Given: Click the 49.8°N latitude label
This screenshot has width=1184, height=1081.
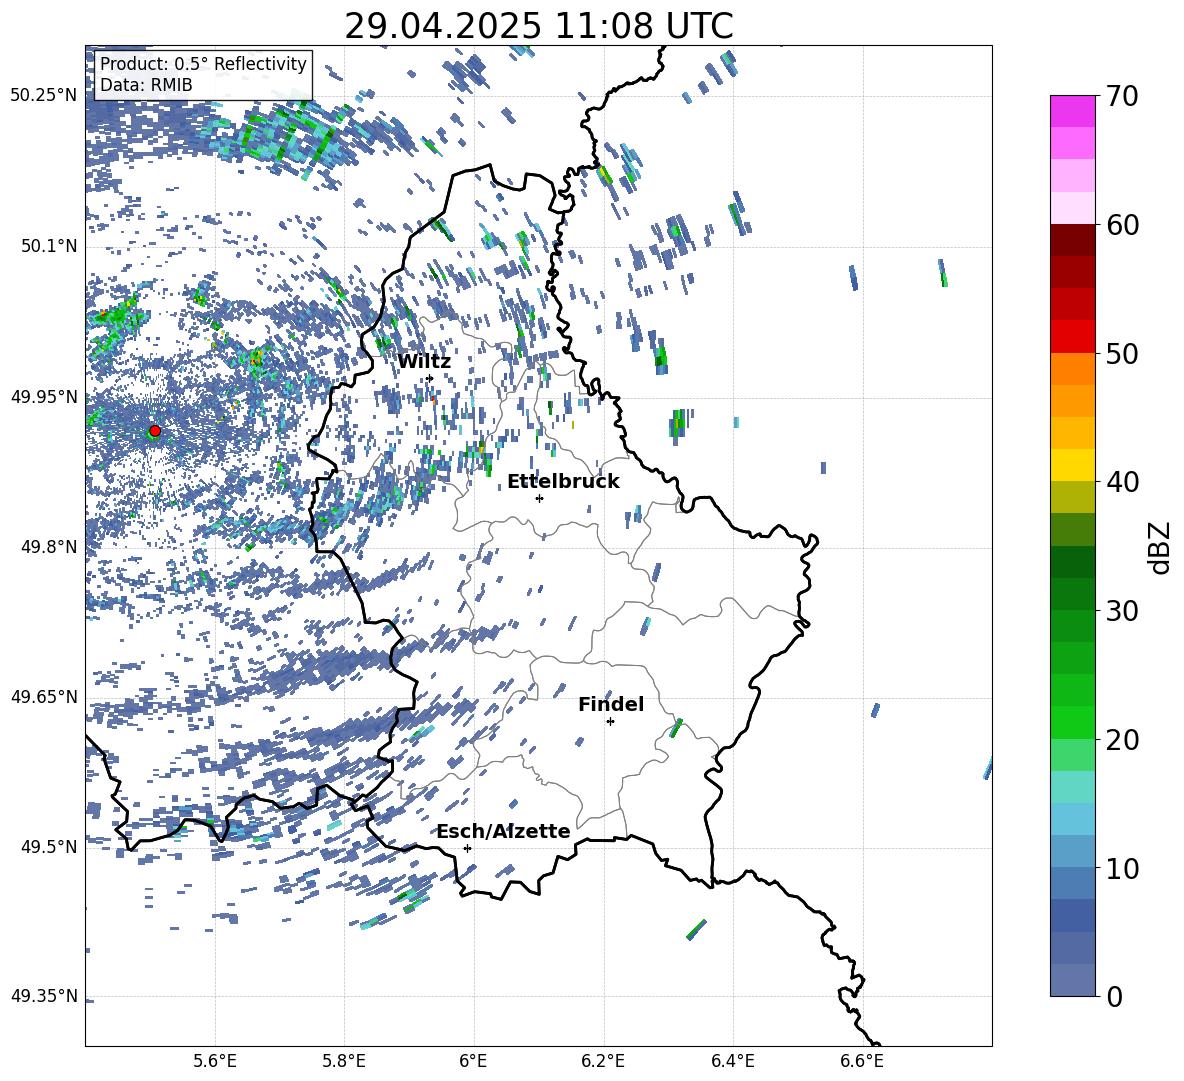Looking at the screenshot, I should pos(50,546).
